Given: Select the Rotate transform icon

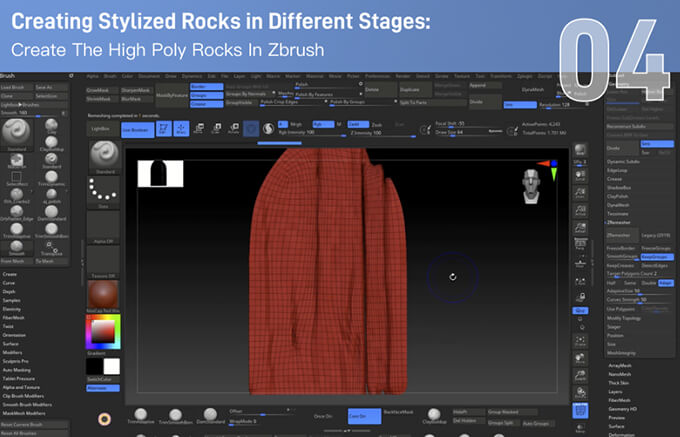Looking at the screenshot, I should (234, 129).
